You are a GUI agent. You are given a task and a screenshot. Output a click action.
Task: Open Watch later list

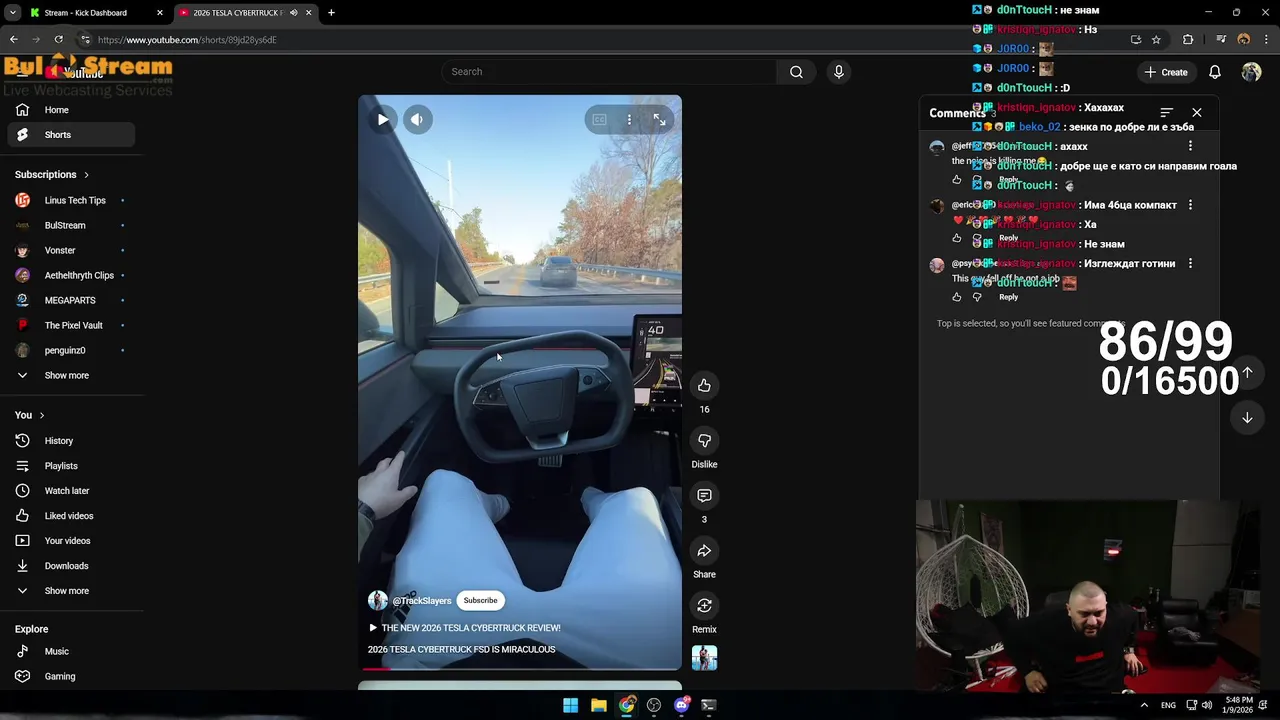point(70,491)
